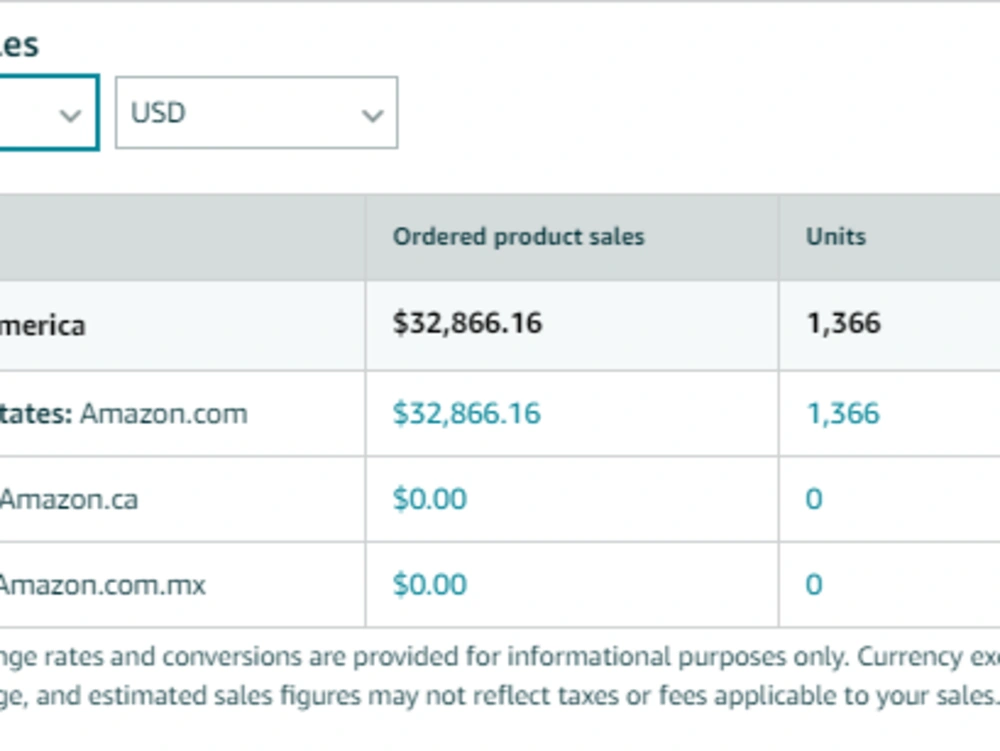Open Amazon.com sales link $32,866.16

pyautogui.click(x=467, y=413)
